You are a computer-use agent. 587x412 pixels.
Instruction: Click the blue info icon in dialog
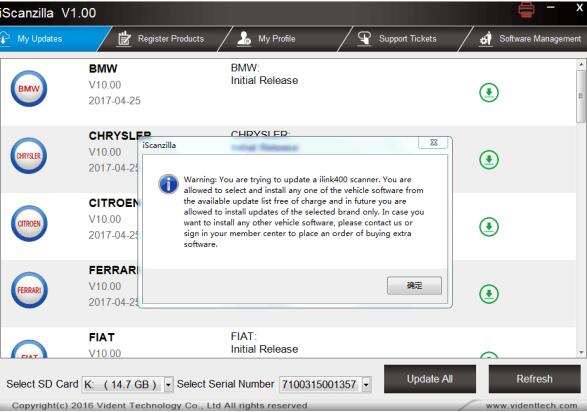(168, 184)
